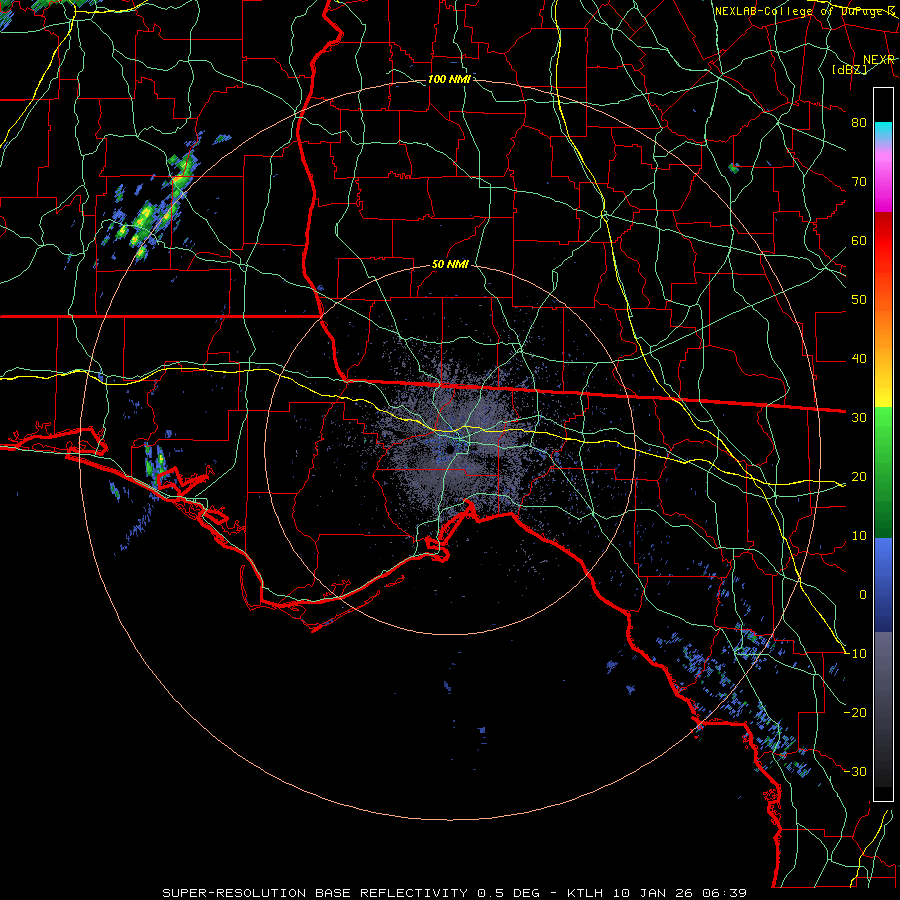Click the 80 value on the dBZ scale
The height and width of the screenshot is (900, 900).
(x=859, y=122)
